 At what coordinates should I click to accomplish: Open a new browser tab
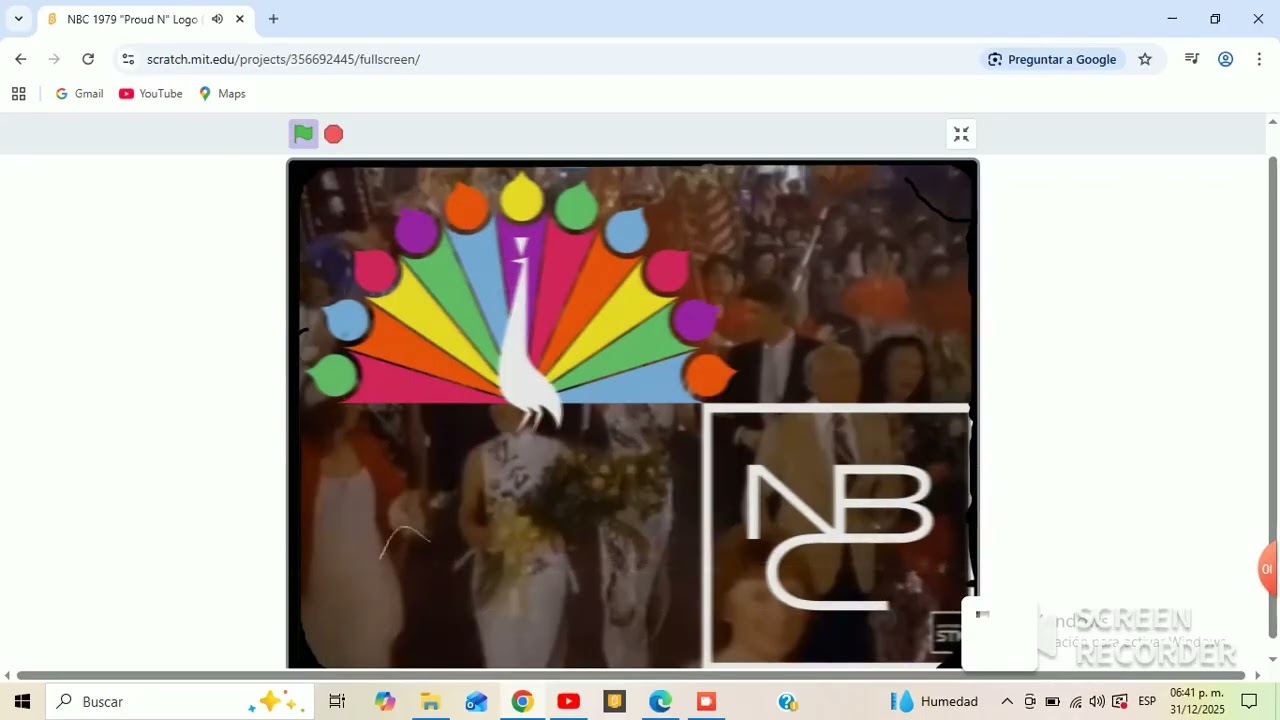pos(273,19)
